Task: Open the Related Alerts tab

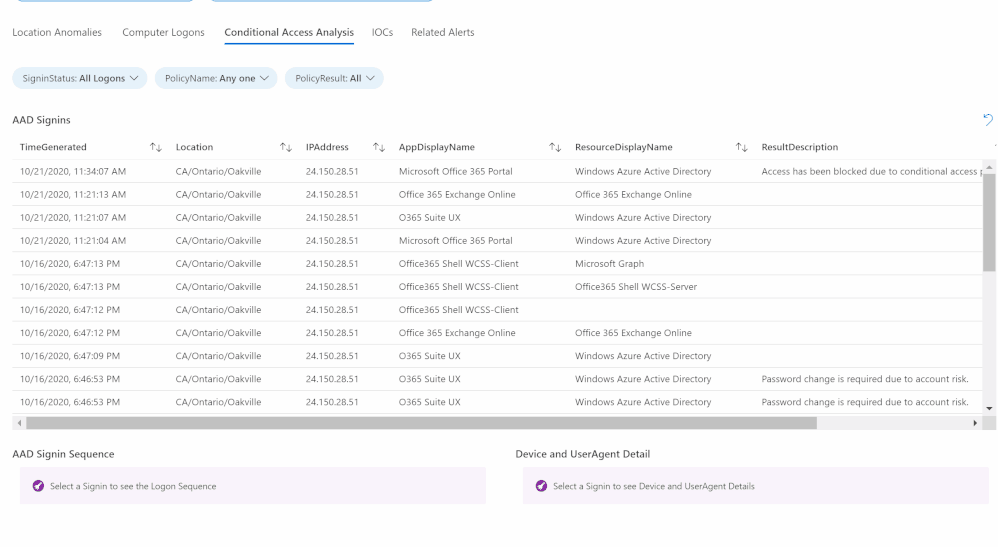Action: pyautogui.click(x=443, y=32)
